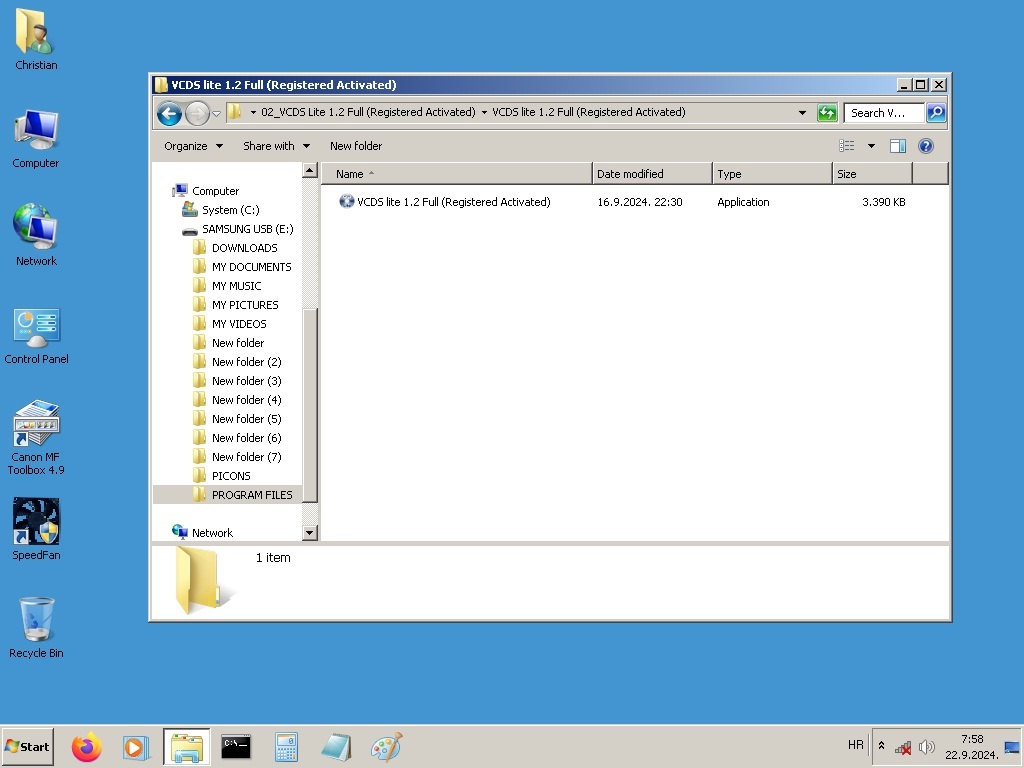Open the More view options arrow

pos(871,146)
